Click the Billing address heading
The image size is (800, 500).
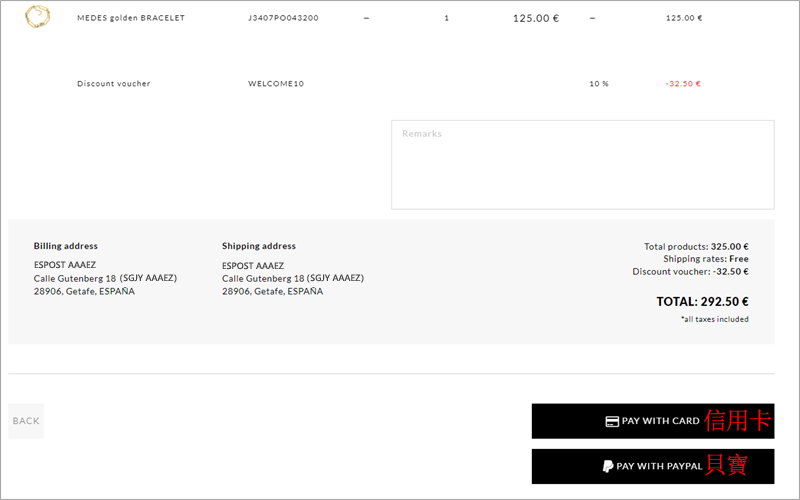pyautogui.click(x=66, y=246)
